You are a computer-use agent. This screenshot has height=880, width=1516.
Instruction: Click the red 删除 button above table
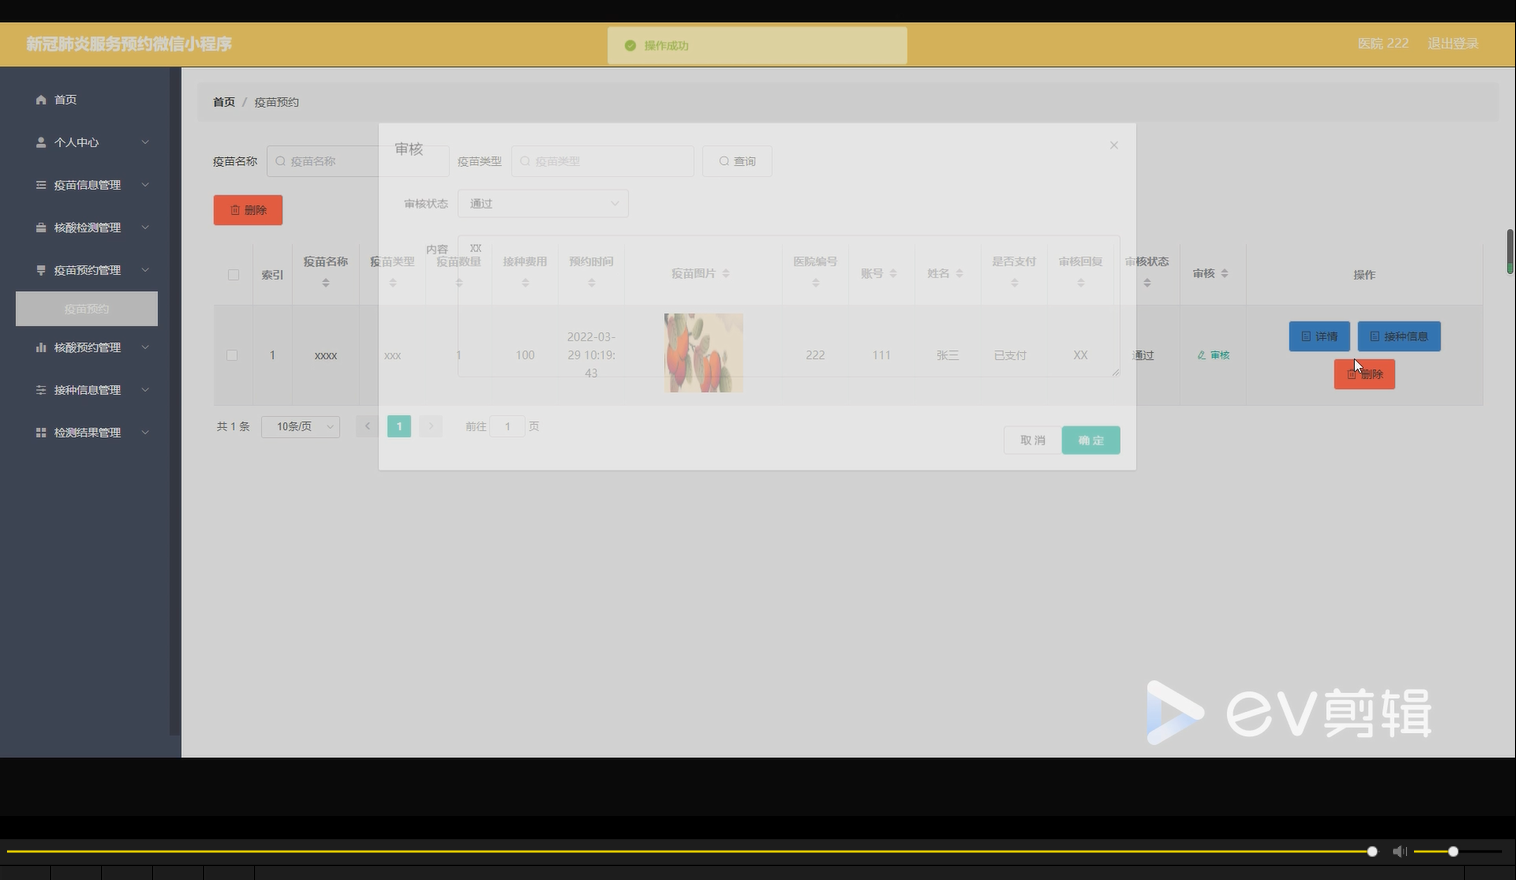pos(248,210)
